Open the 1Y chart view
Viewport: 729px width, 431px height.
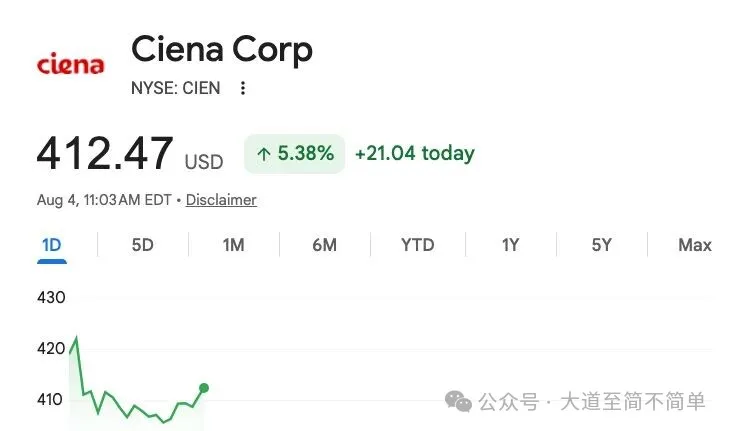(510, 245)
